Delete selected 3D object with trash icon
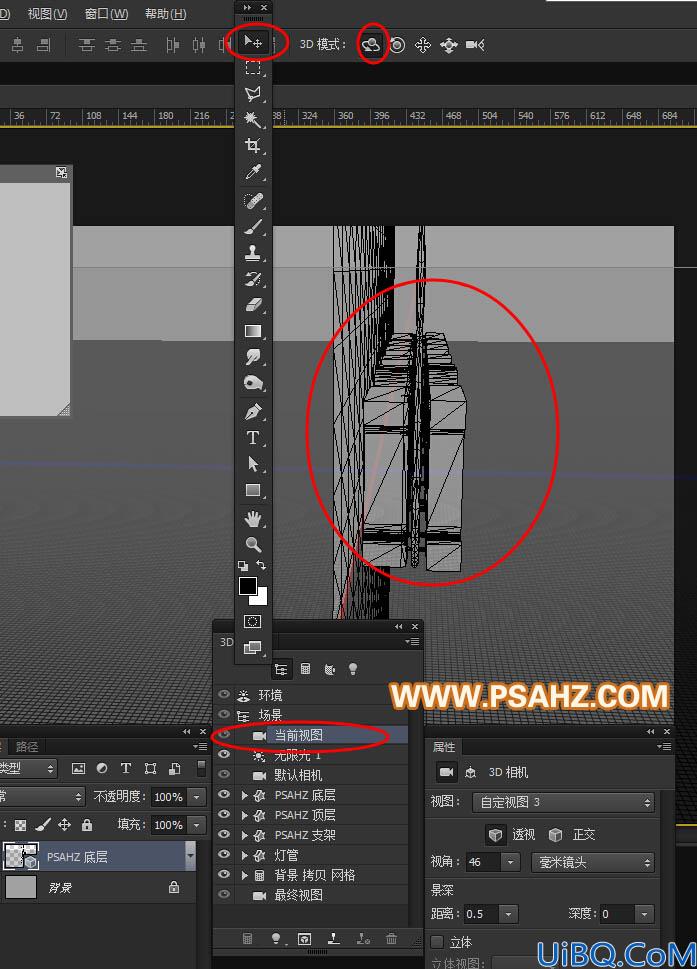 tap(391, 939)
